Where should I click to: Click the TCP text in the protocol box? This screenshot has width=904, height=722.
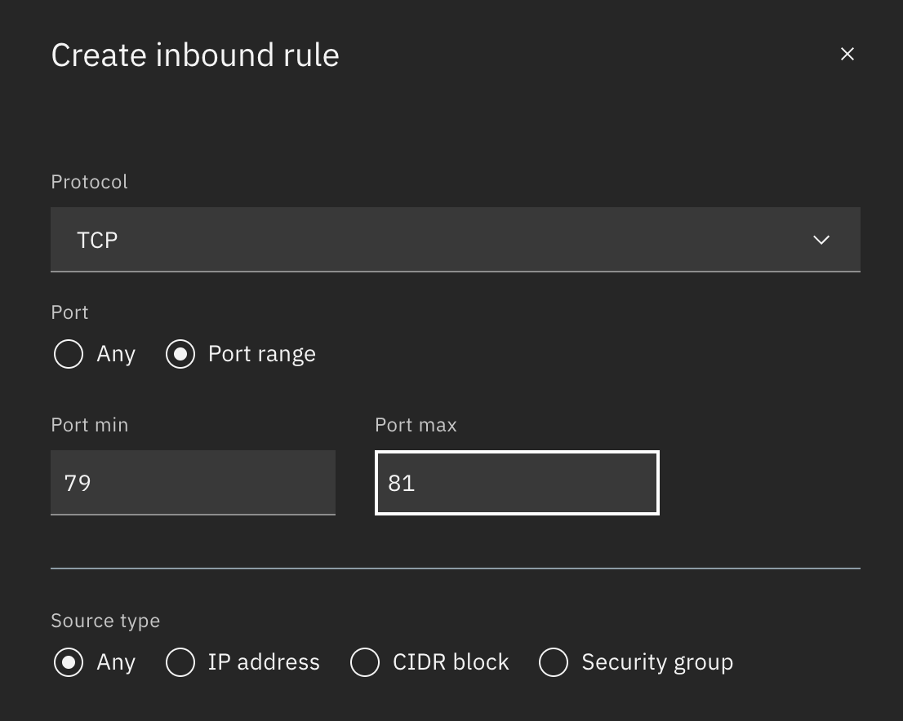97,241
